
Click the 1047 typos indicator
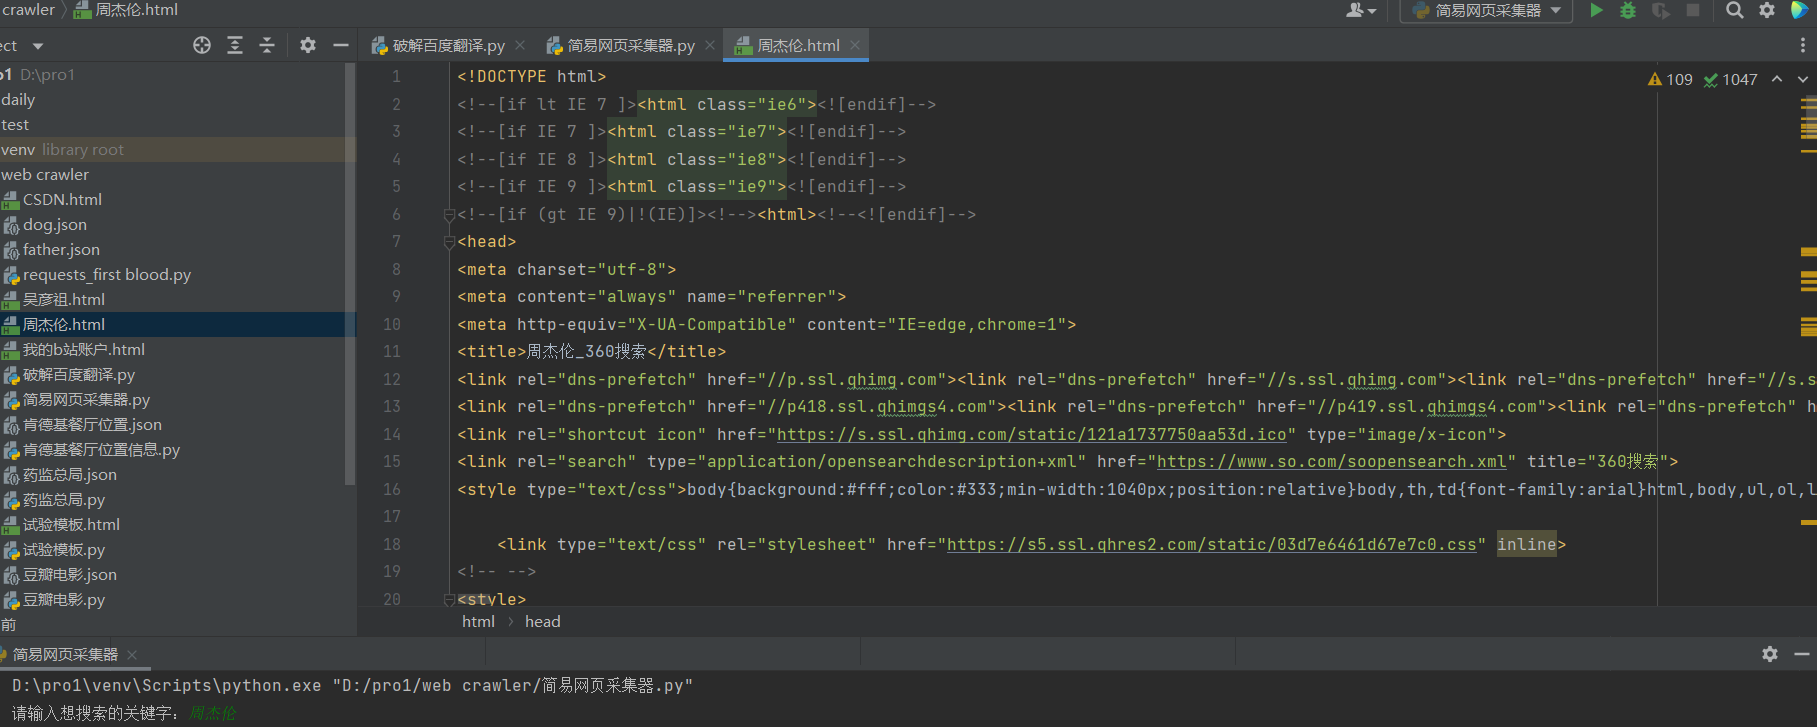pos(1730,79)
